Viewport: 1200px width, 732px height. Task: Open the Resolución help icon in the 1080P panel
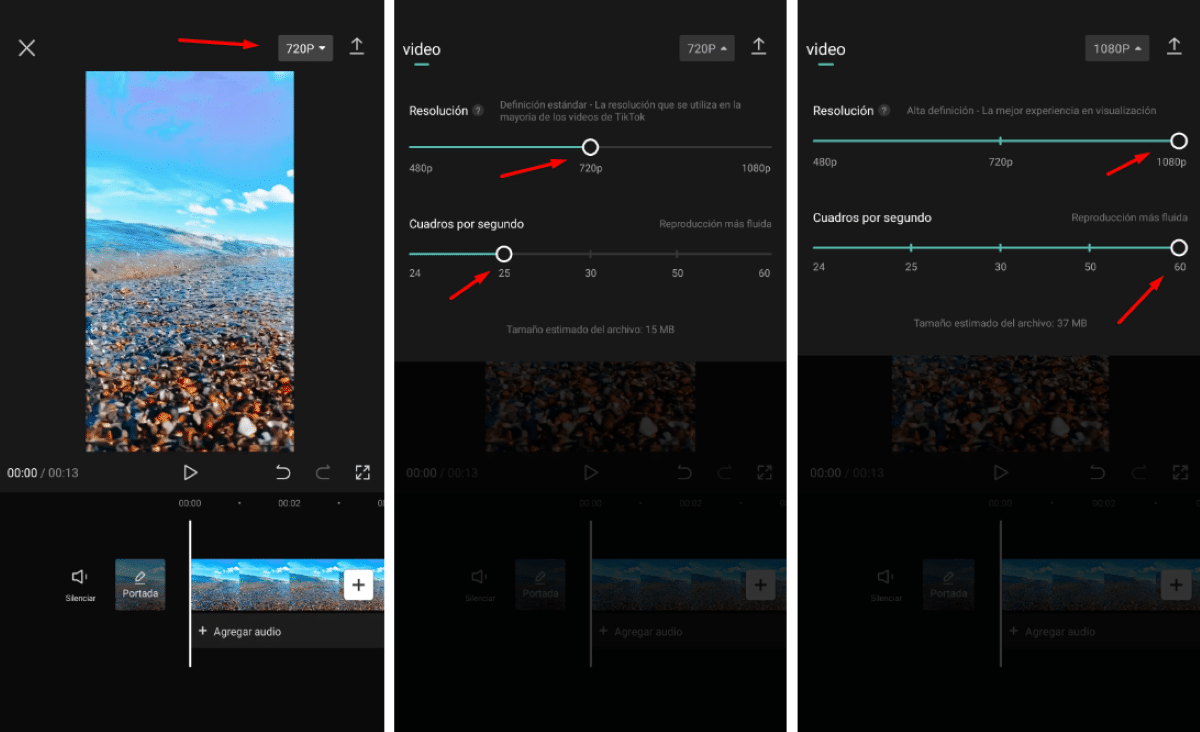(884, 111)
